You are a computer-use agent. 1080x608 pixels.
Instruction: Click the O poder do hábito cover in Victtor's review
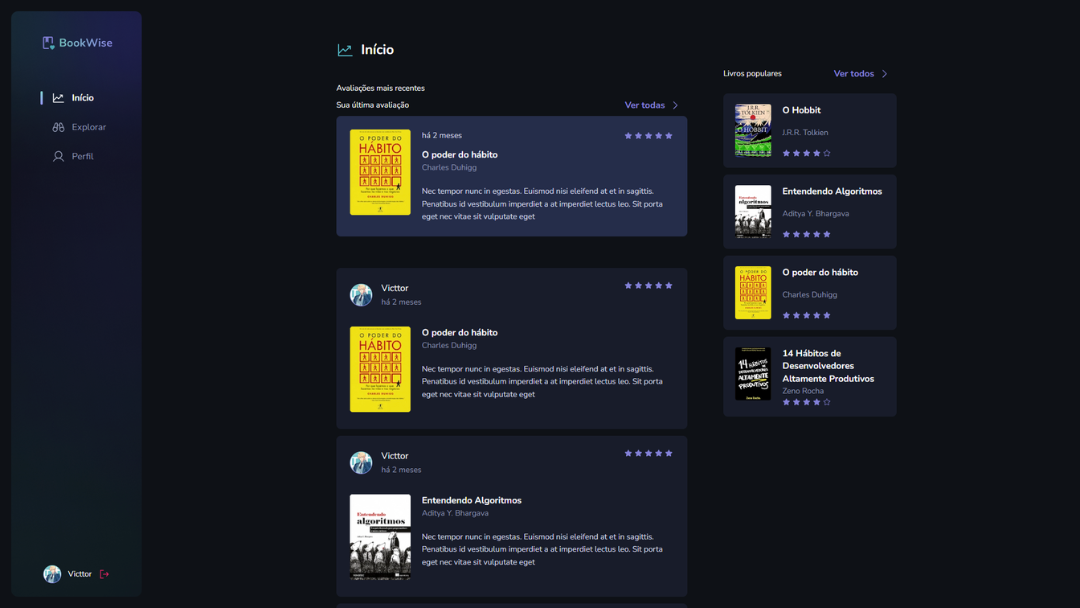pos(380,369)
